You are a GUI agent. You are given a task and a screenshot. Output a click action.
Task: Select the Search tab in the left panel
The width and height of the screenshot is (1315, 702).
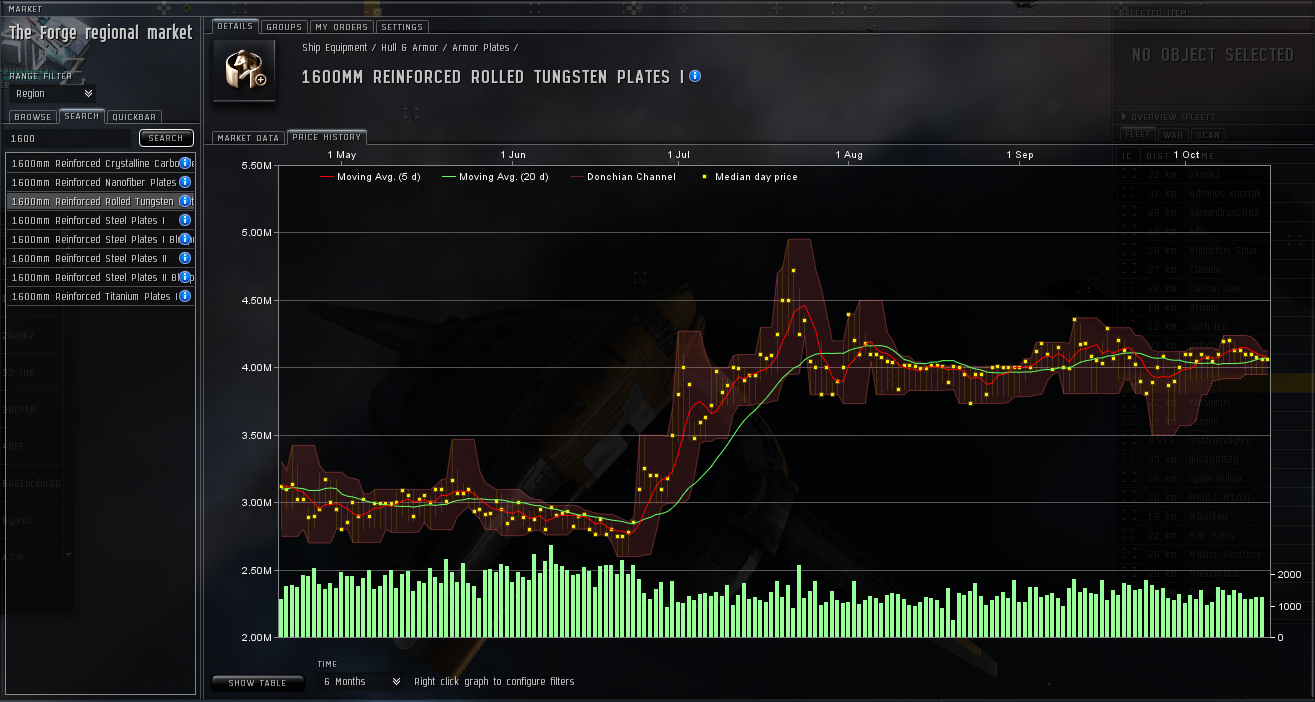(82, 116)
